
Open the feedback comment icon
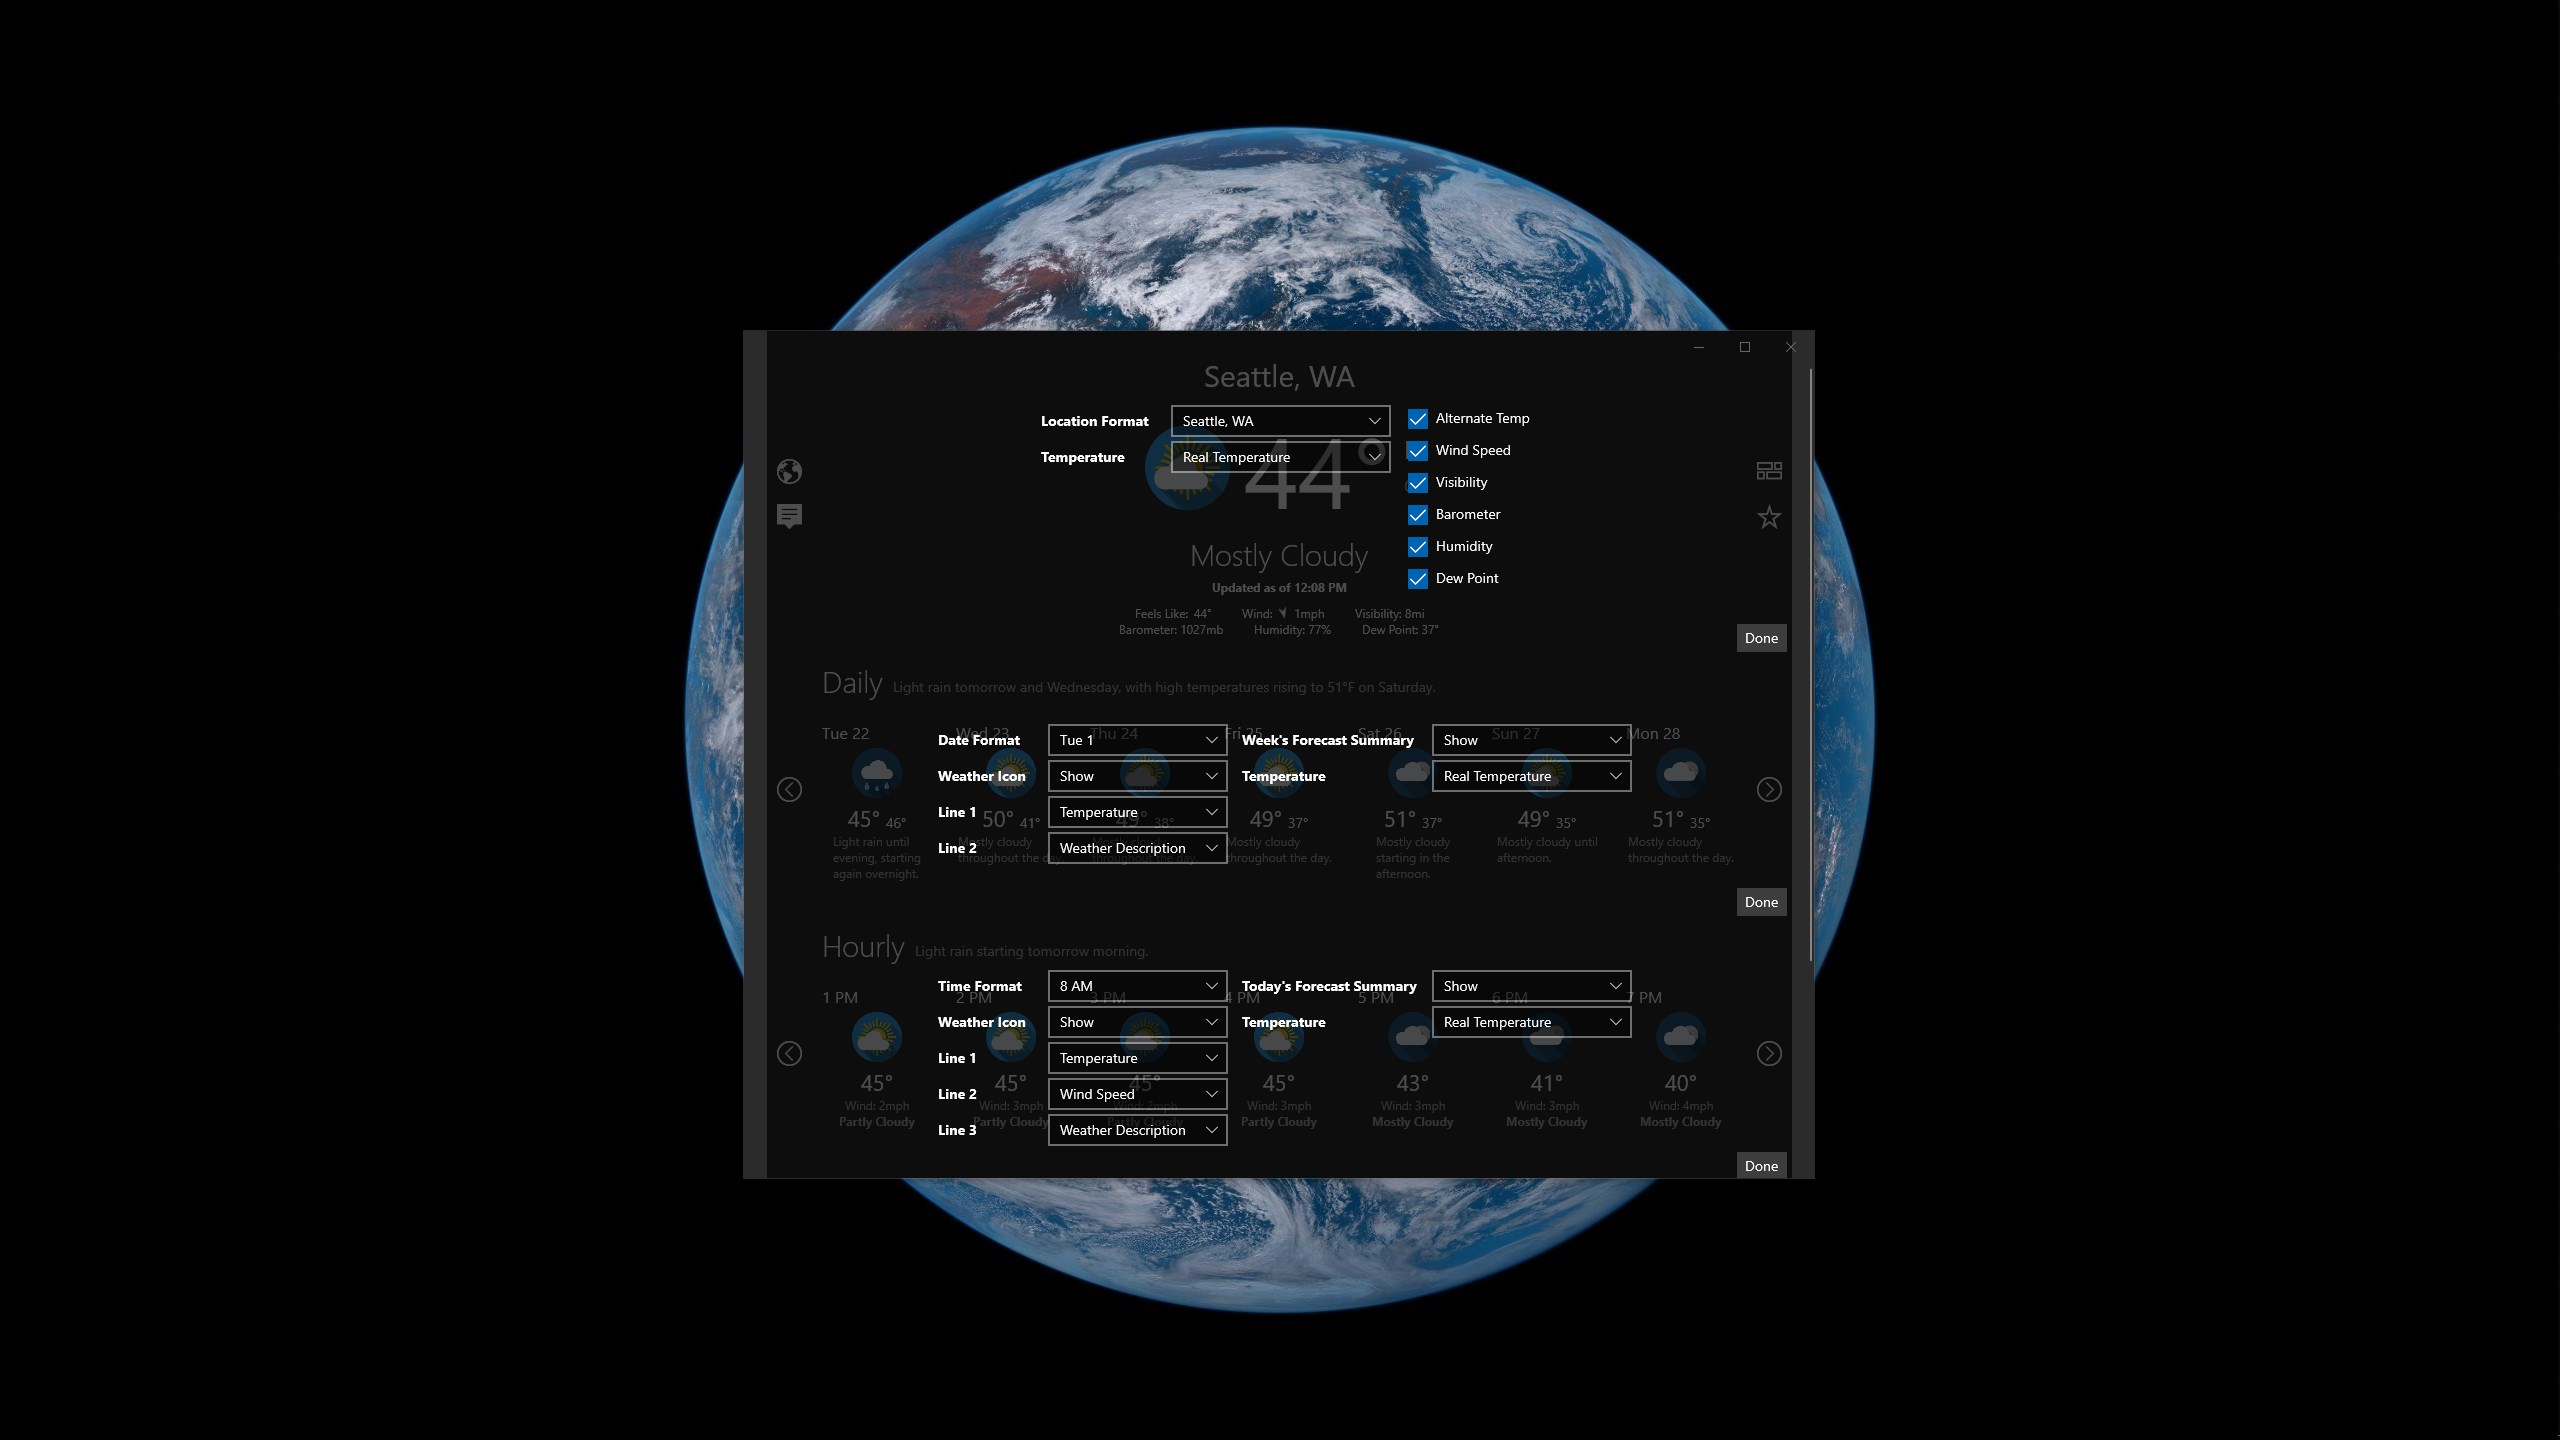pos(789,516)
